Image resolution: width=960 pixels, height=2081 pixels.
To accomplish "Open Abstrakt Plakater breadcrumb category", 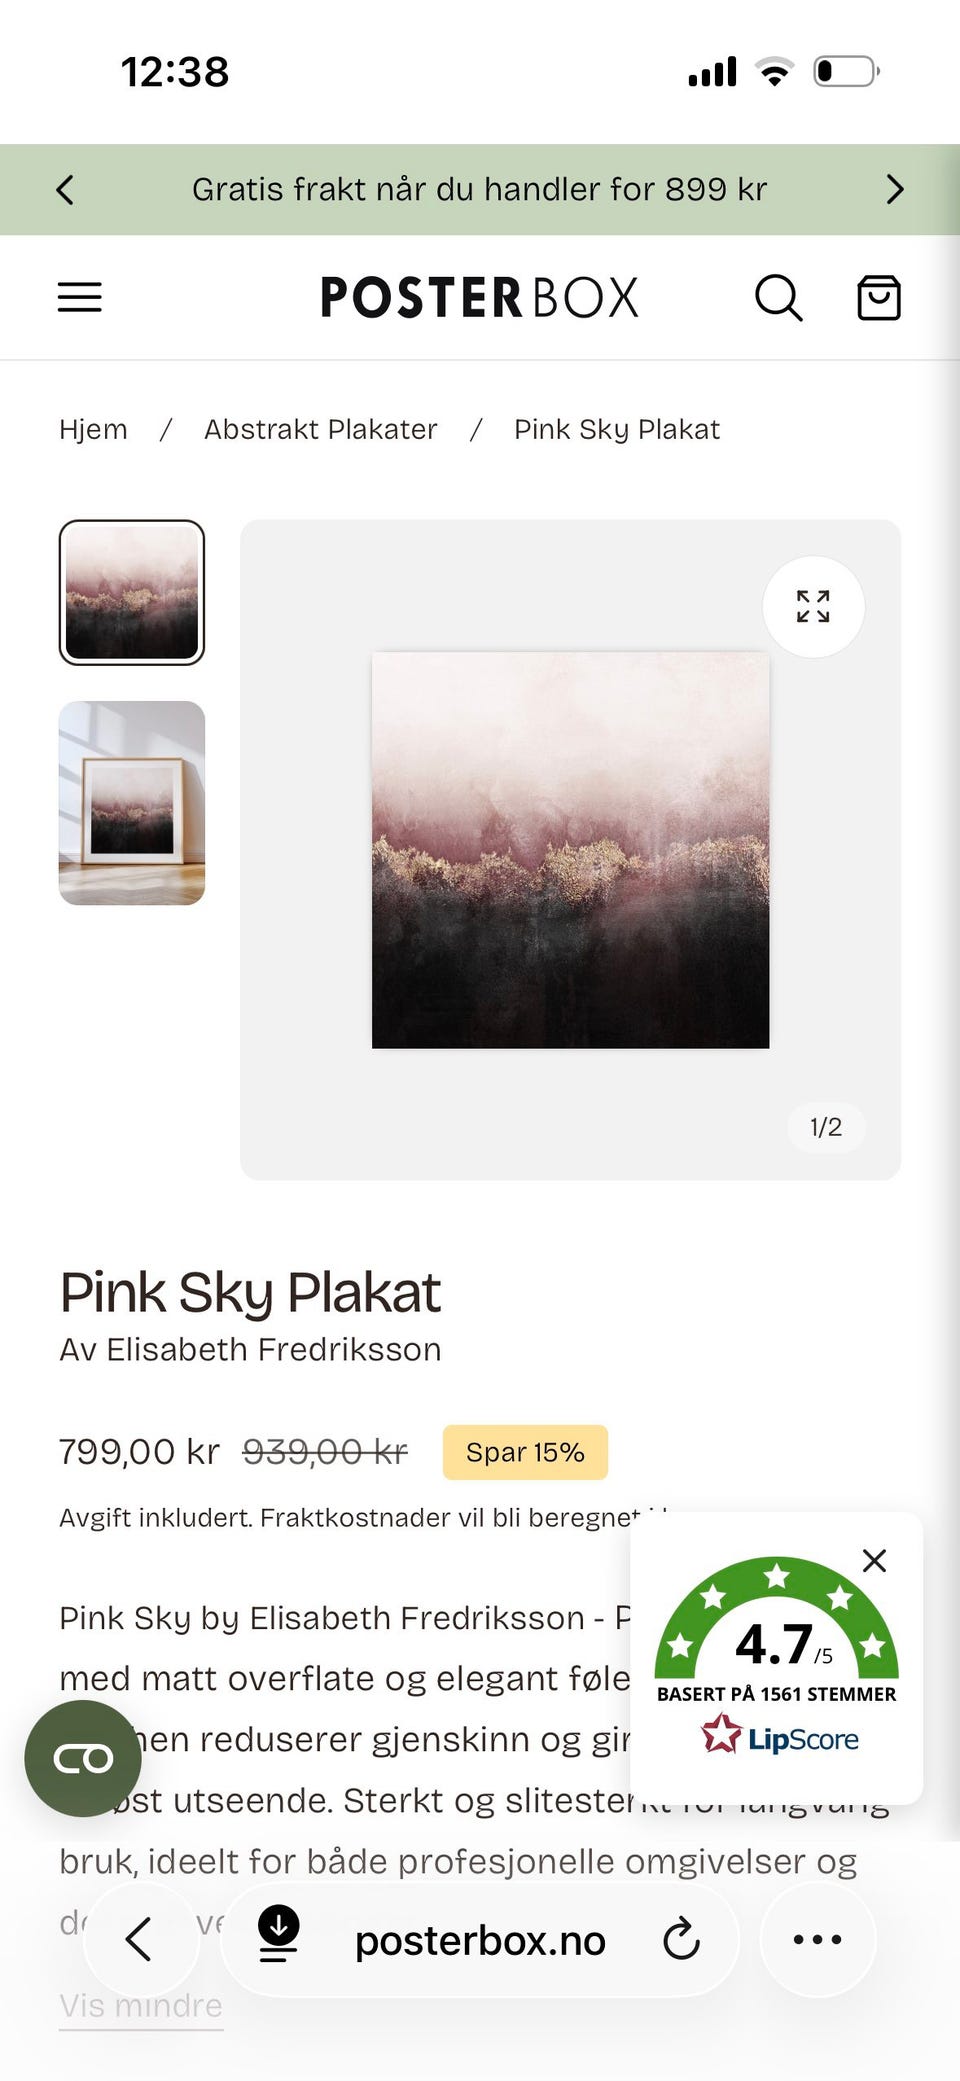I will click(321, 429).
